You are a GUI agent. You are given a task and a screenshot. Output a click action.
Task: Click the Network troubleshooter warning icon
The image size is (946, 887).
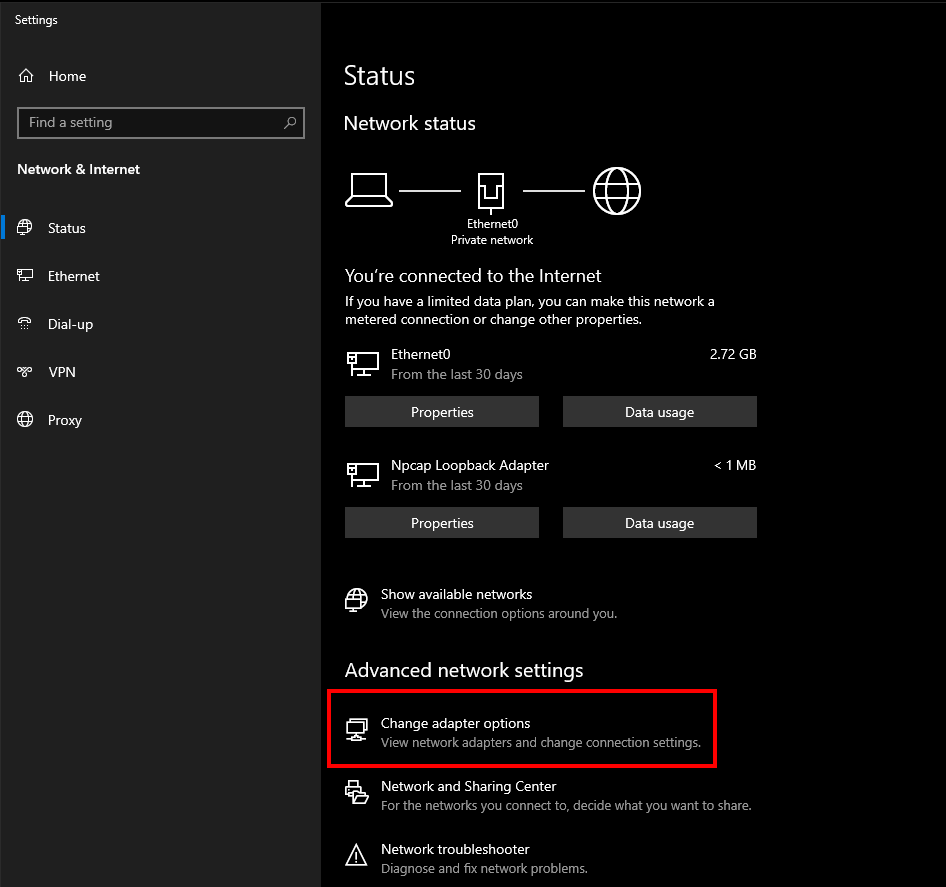tap(357, 855)
